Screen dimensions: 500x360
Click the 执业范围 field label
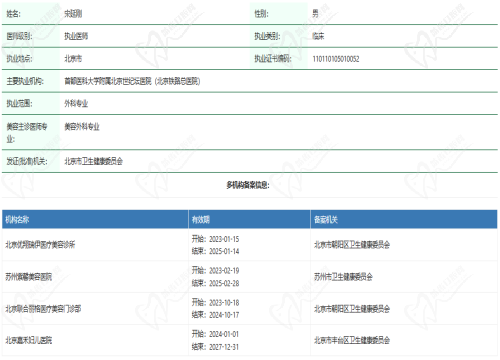pyautogui.click(x=19, y=103)
